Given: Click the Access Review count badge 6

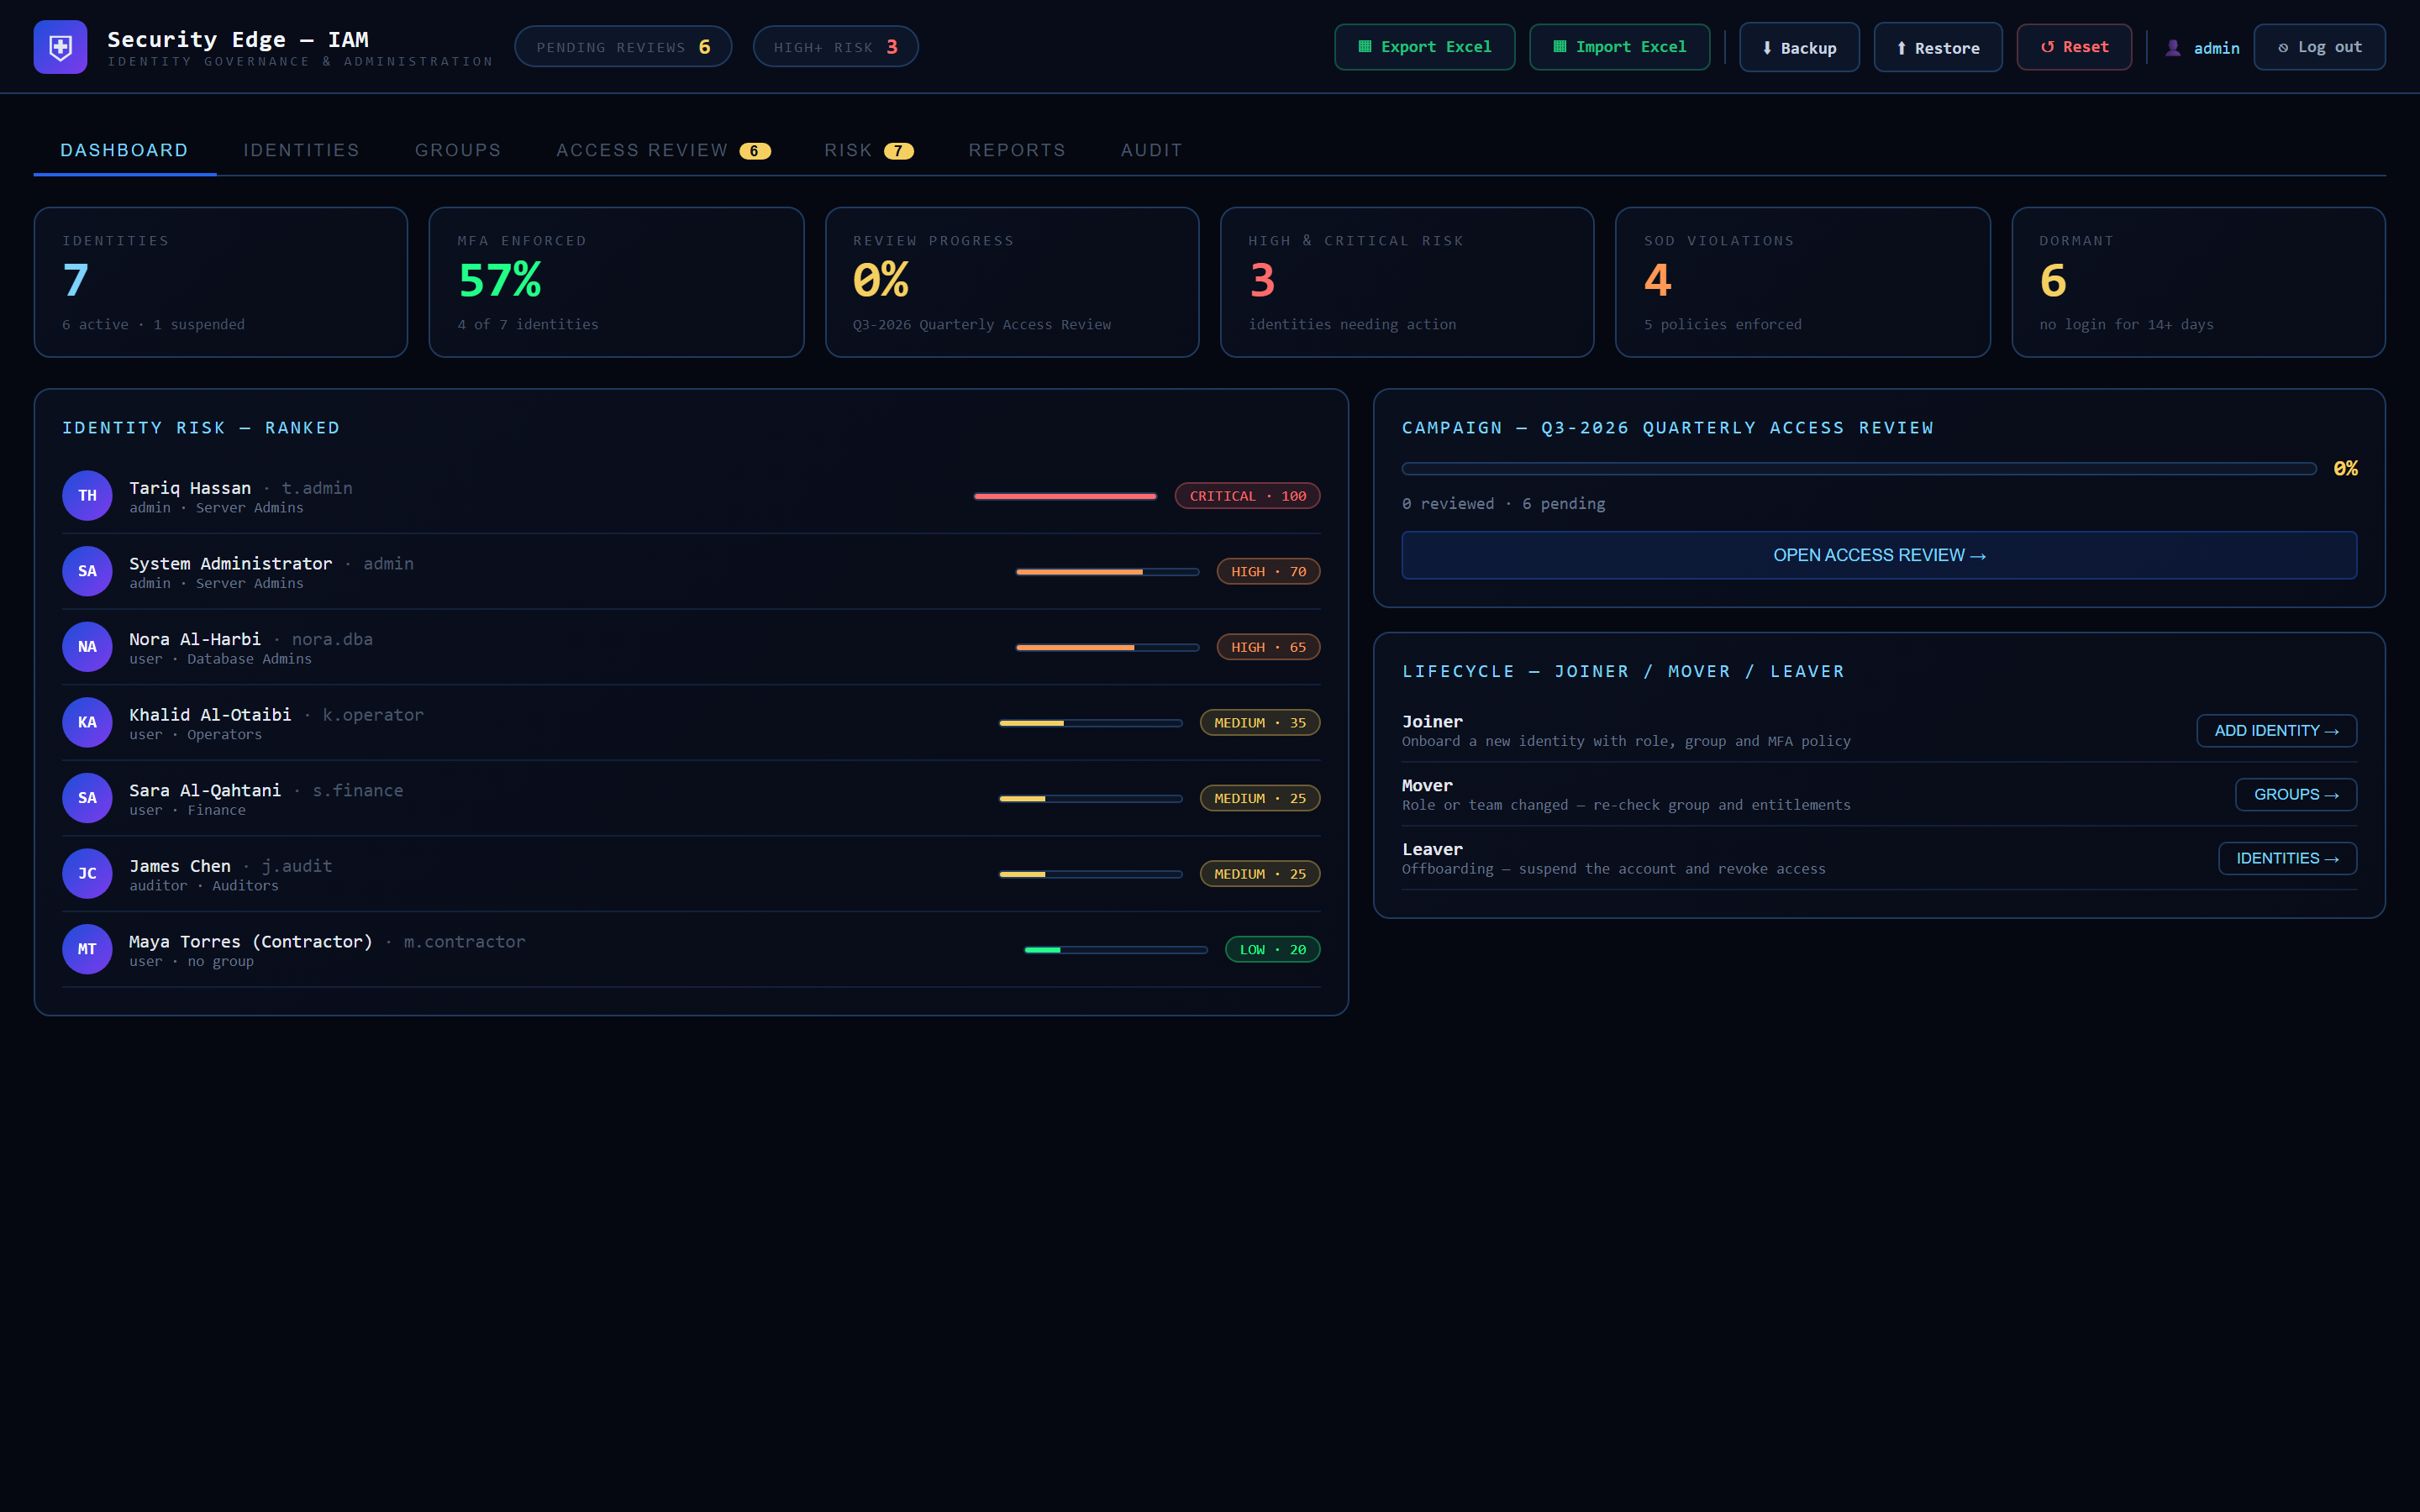Looking at the screenshot, I should click(754, 151).
